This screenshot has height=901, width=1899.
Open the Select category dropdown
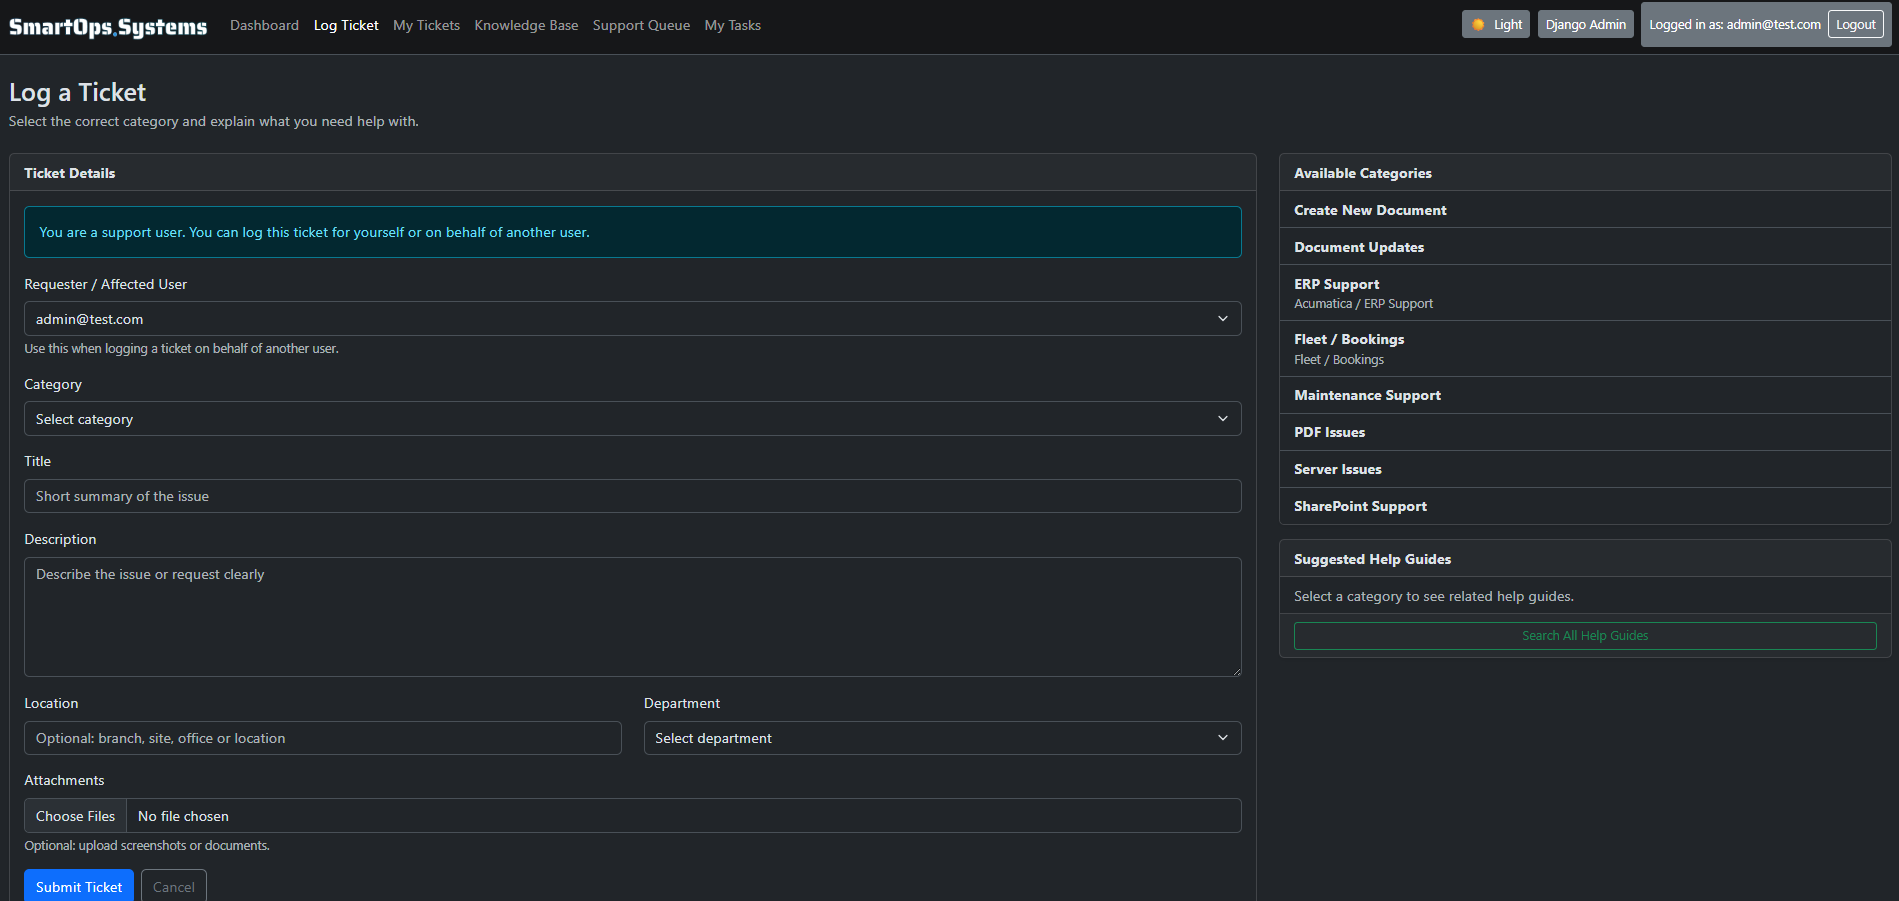[633, 419]
